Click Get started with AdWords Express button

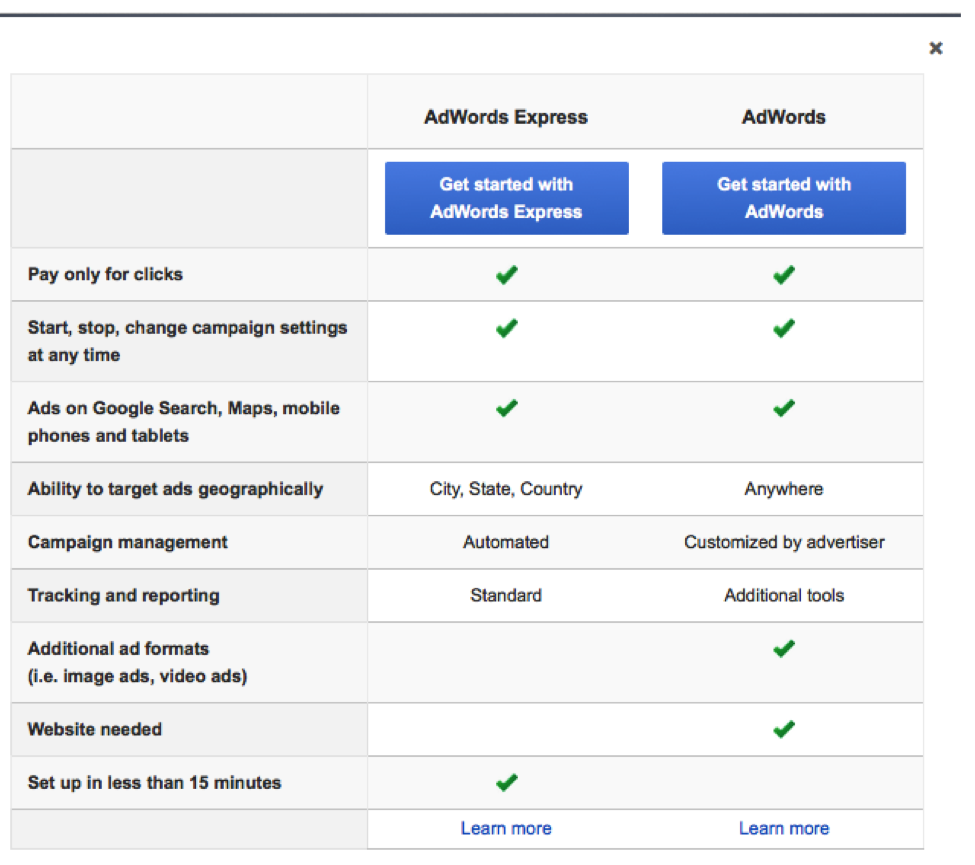coord(506,198)
